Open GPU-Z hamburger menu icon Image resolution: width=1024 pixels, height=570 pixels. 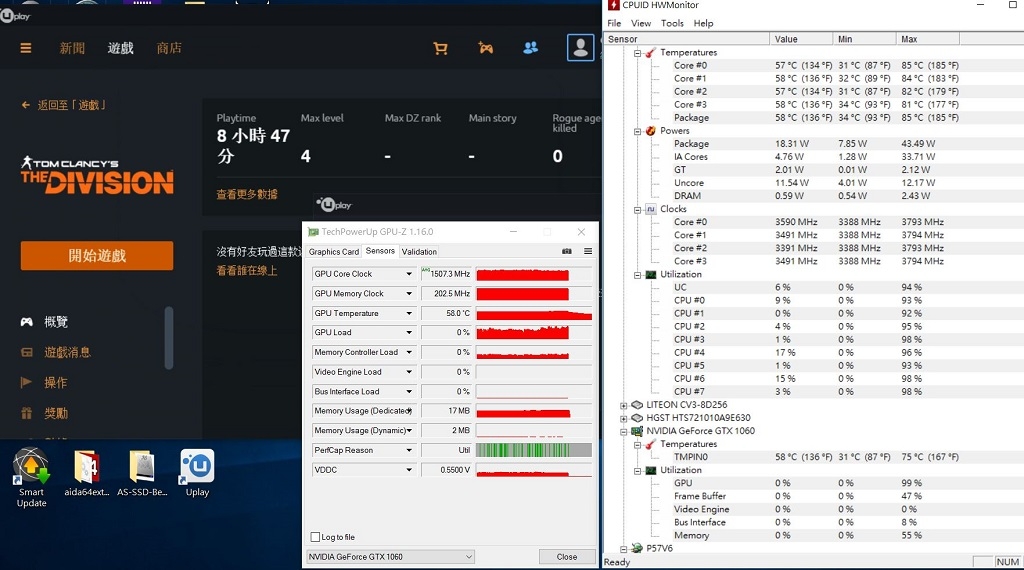click(588, 251)
